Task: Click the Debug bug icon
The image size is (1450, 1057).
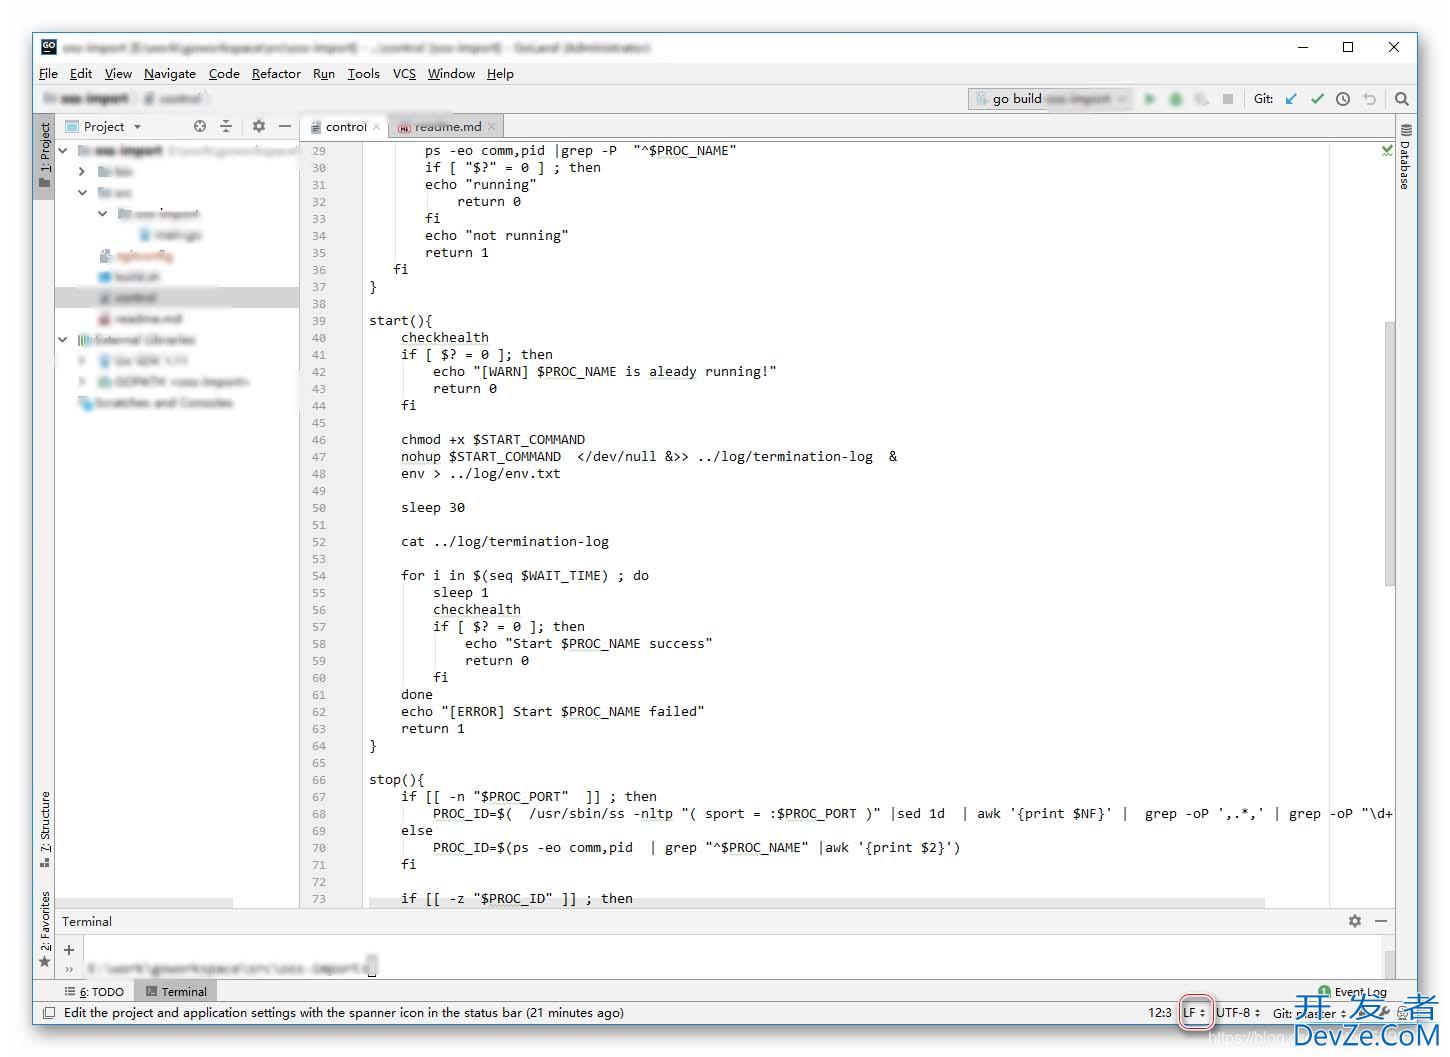Action: pos(1176,99)
